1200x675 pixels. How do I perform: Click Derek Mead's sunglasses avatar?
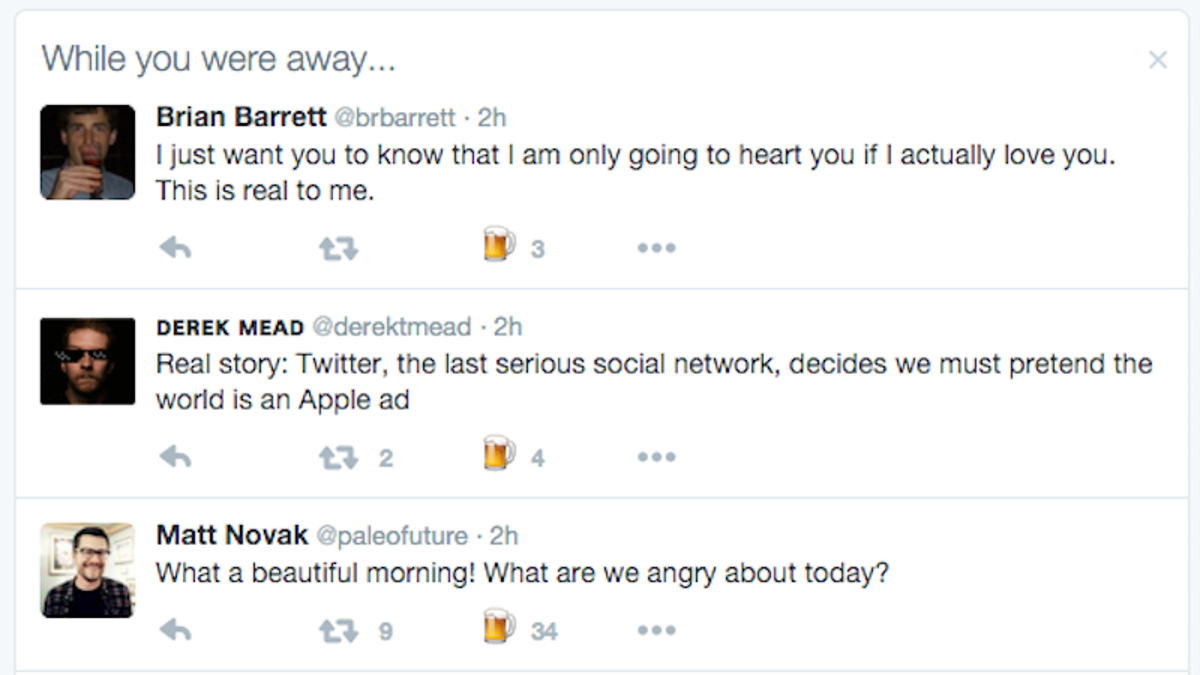pyautogui.click(x=88, y=361)
